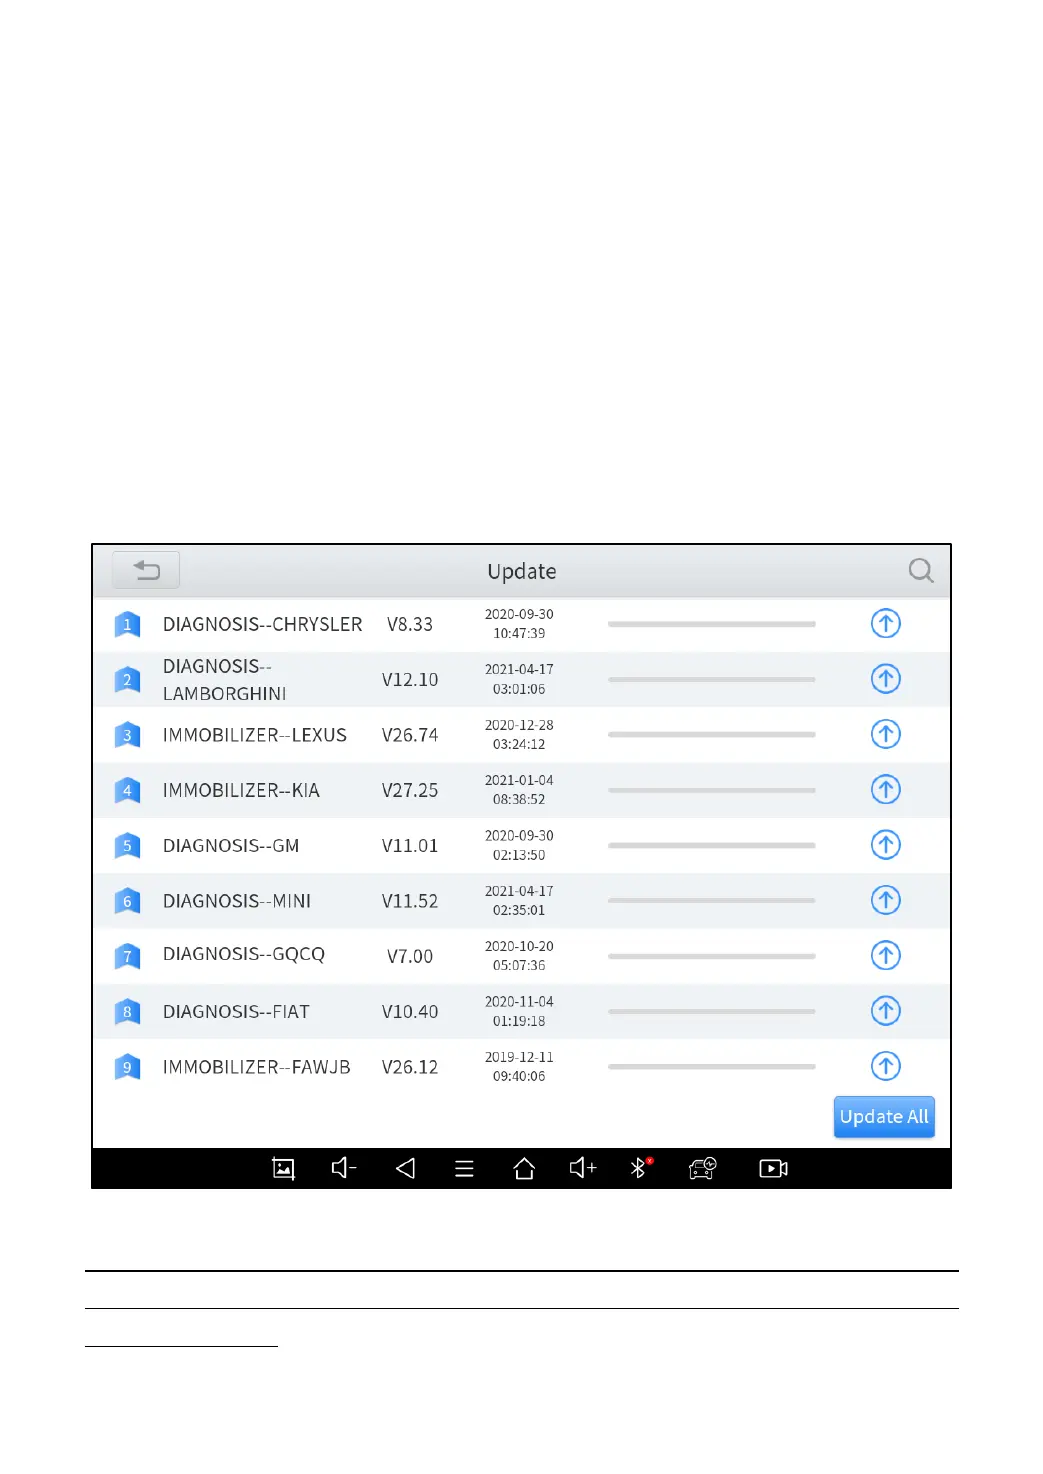This screenshot has width=1043, height=1474.
Task: Click version V27.25 text
Action: (x=410, y=790)
